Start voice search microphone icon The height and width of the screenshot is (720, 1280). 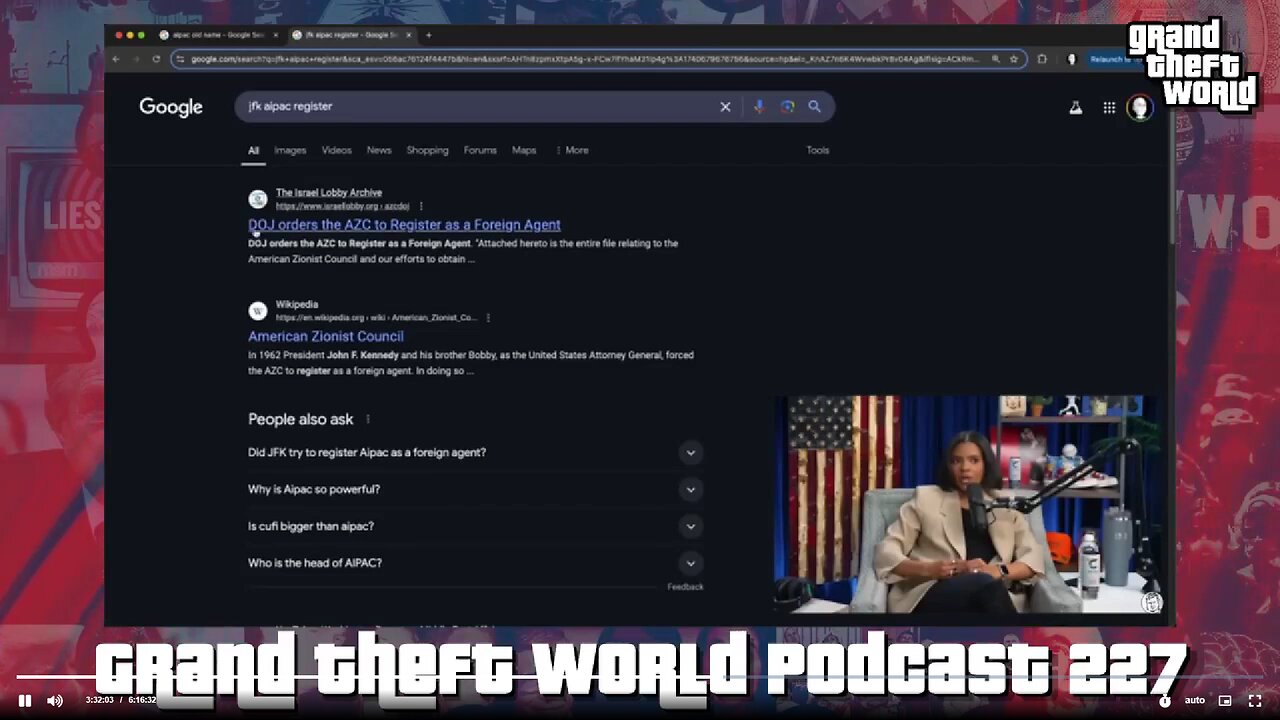click(759, 107)
